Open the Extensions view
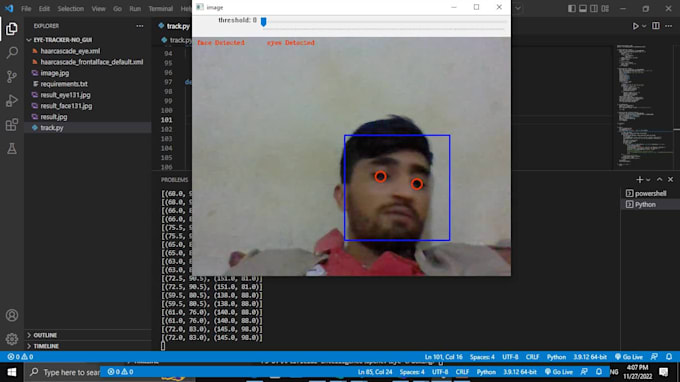 tap(12, 125)
